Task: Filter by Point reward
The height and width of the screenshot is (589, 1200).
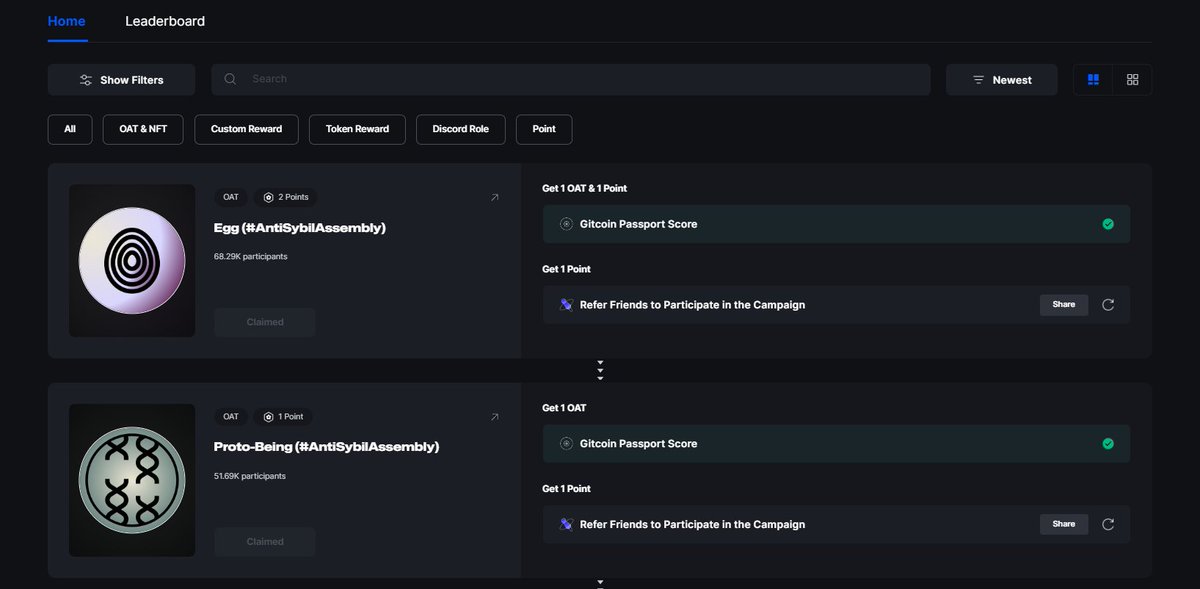Action: click(x=544, y=129)
